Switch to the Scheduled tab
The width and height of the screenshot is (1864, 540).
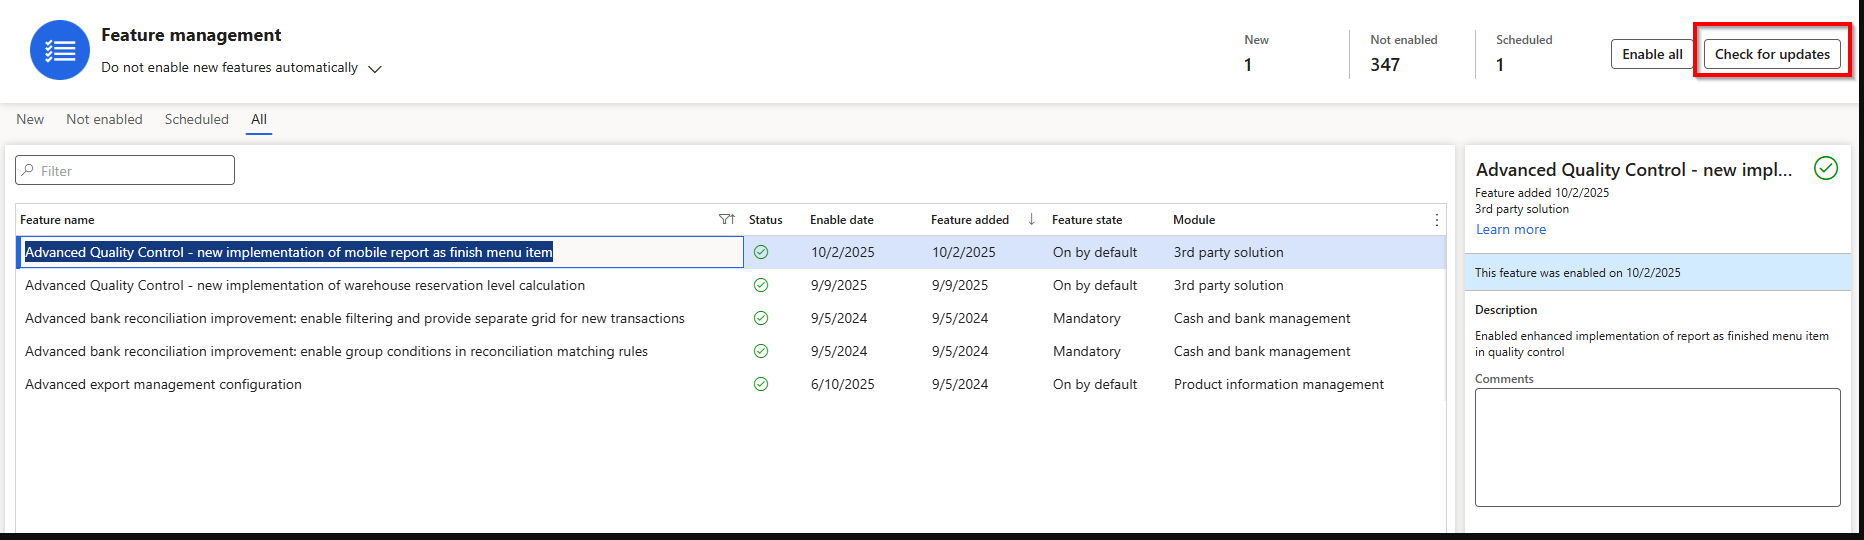point(196,119)
